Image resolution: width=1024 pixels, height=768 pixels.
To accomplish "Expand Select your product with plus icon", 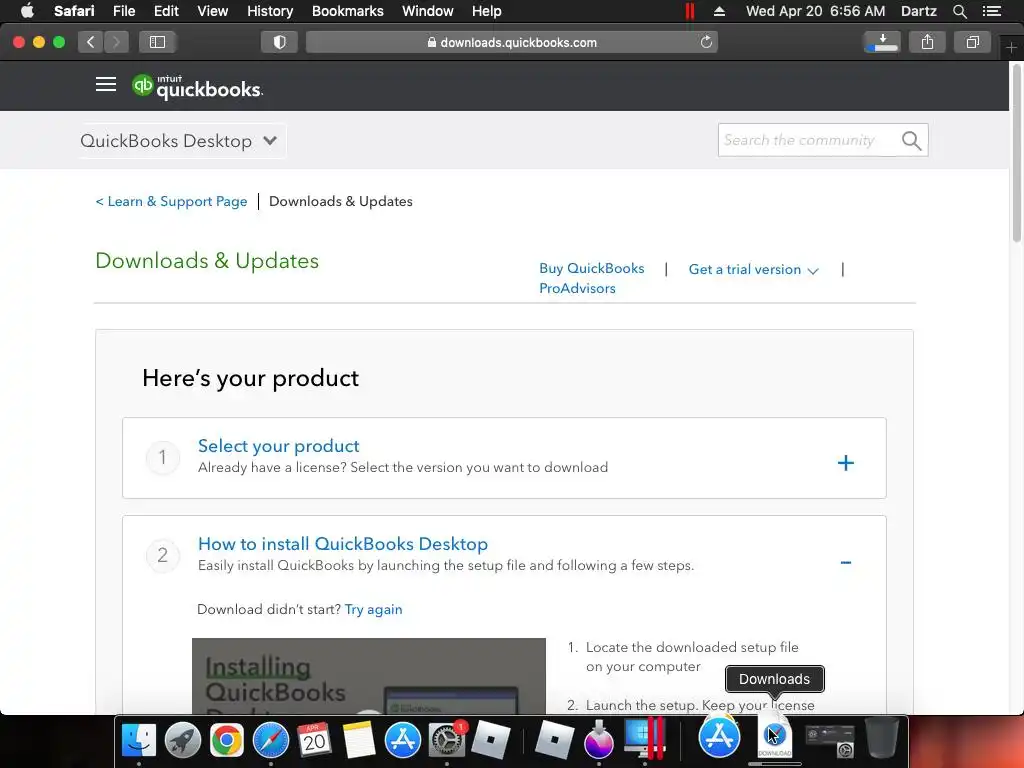I will [846, 463].
